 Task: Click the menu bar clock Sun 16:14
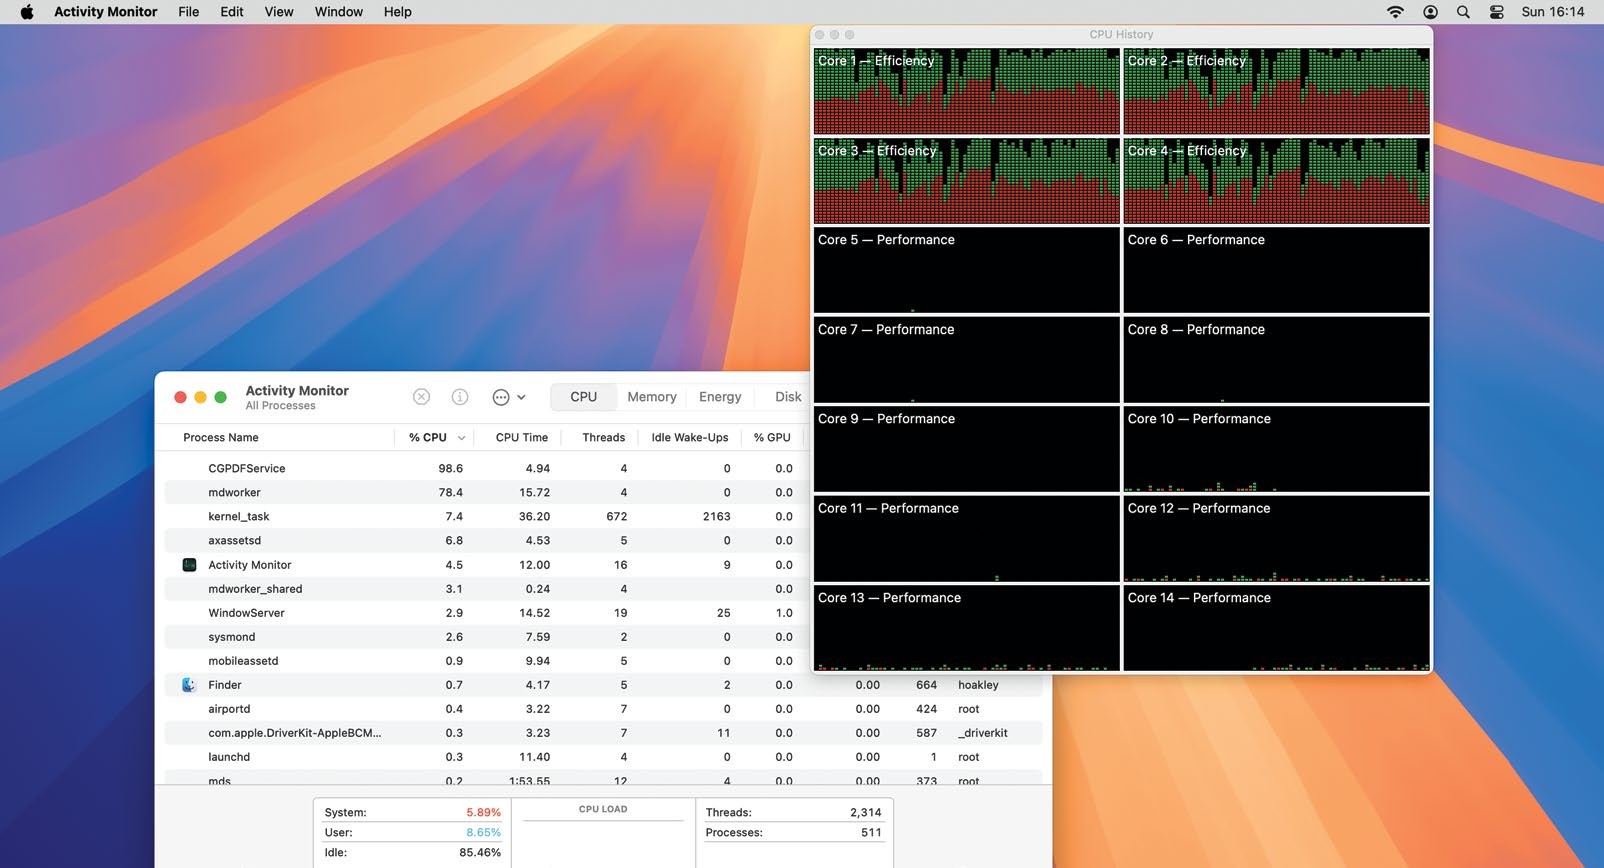pos(1553,12)
